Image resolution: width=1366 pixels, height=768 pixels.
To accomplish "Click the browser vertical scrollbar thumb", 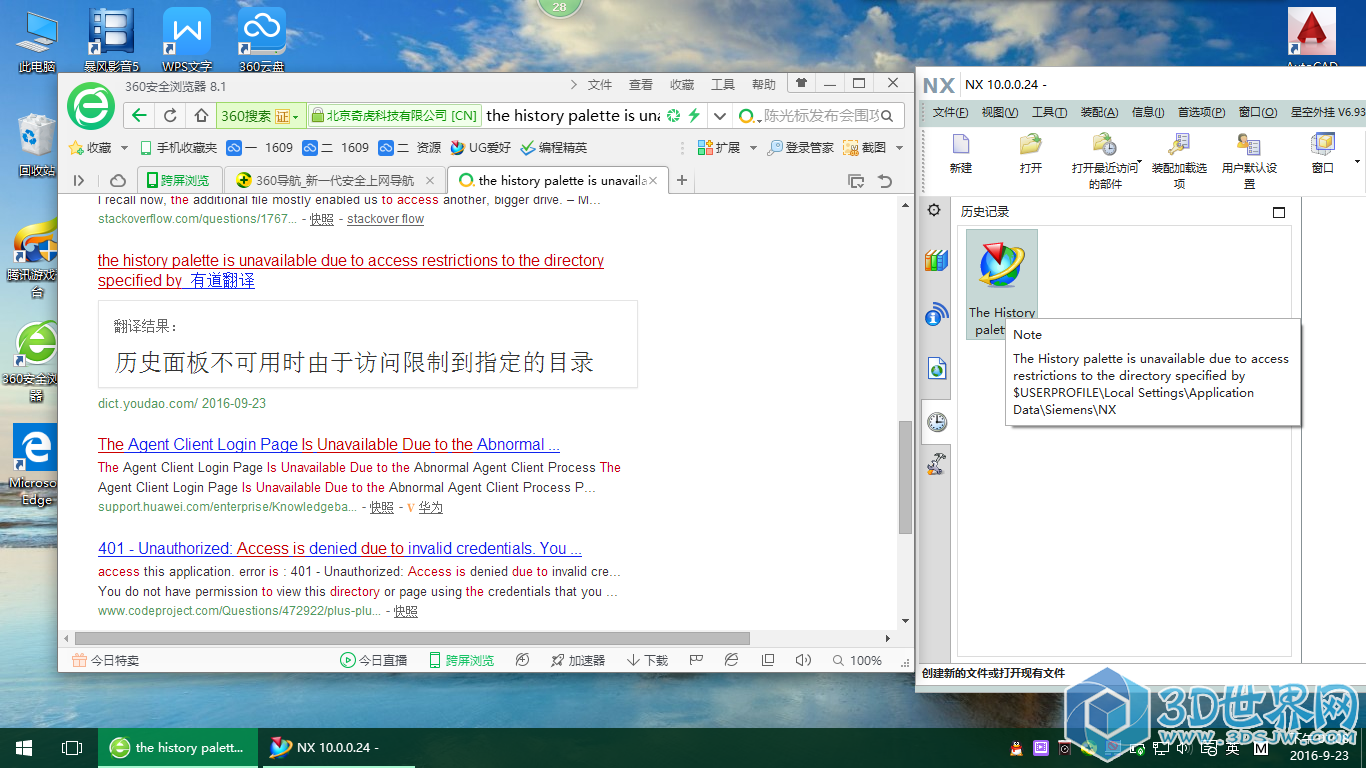I will click(x=905, y=476).
